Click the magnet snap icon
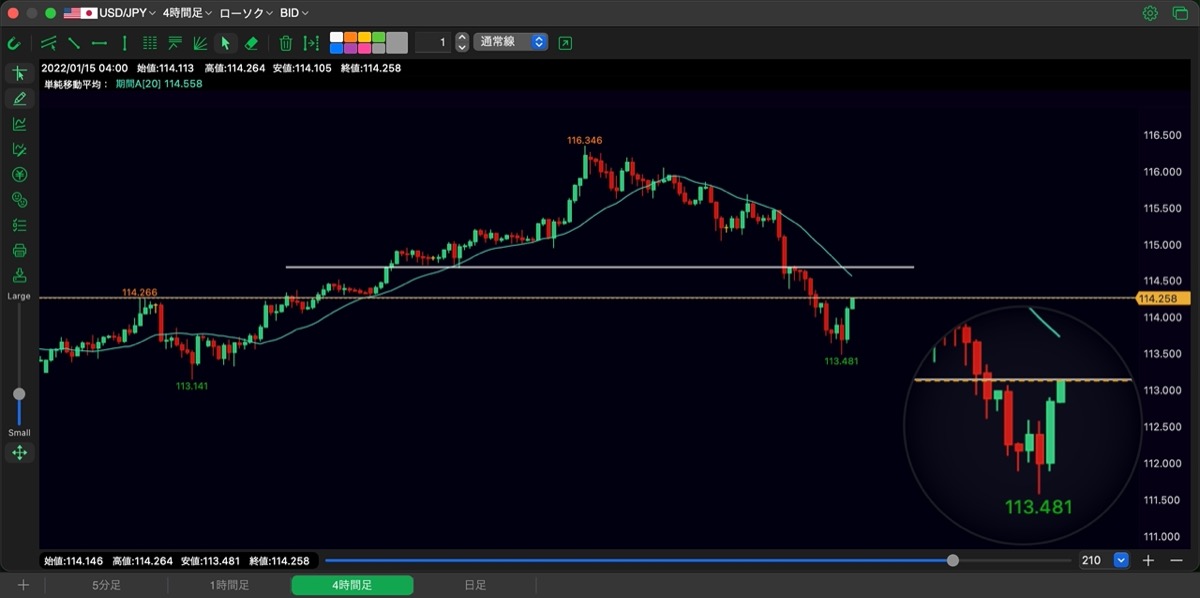 coord(14,43)
